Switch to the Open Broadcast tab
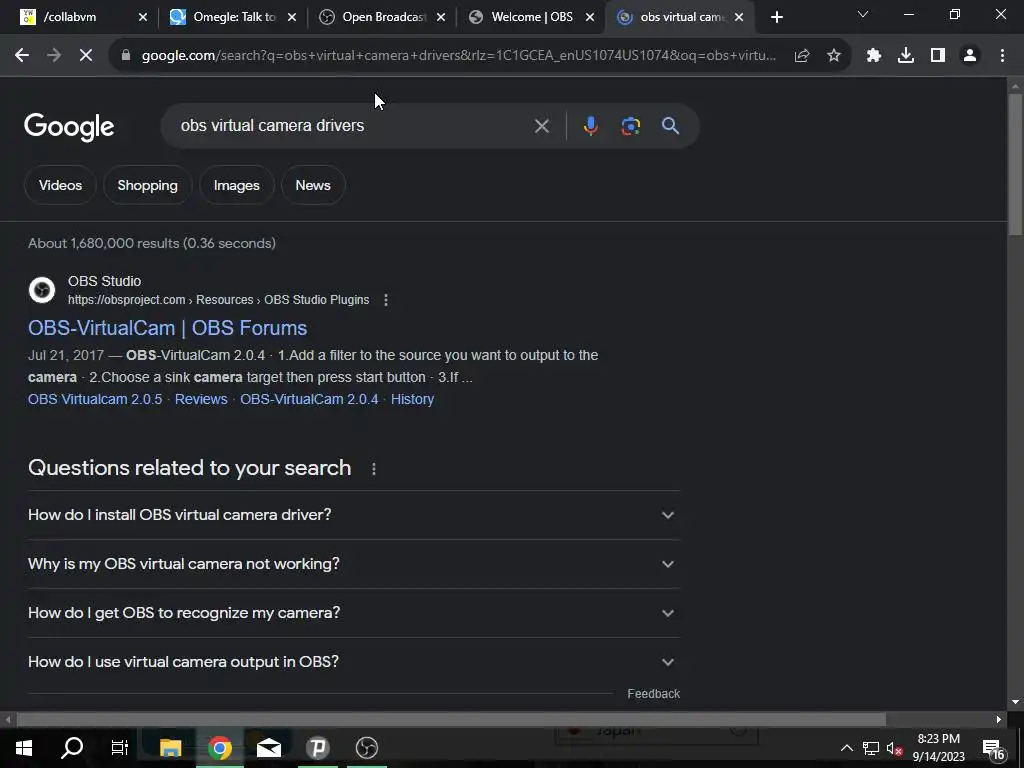1024x768 pixels. (383, 17)
